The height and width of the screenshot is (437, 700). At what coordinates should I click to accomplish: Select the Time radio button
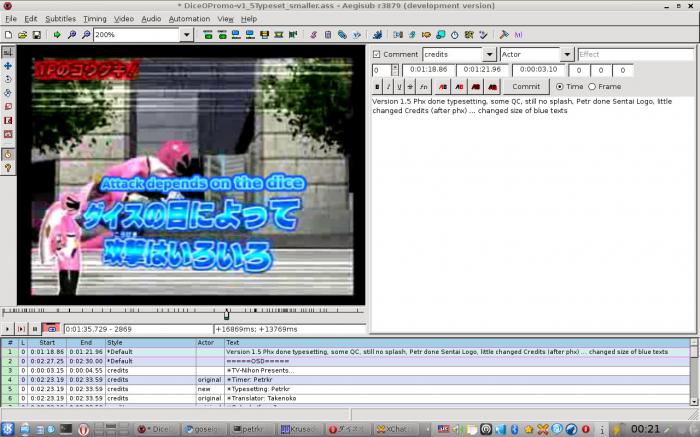559,87
